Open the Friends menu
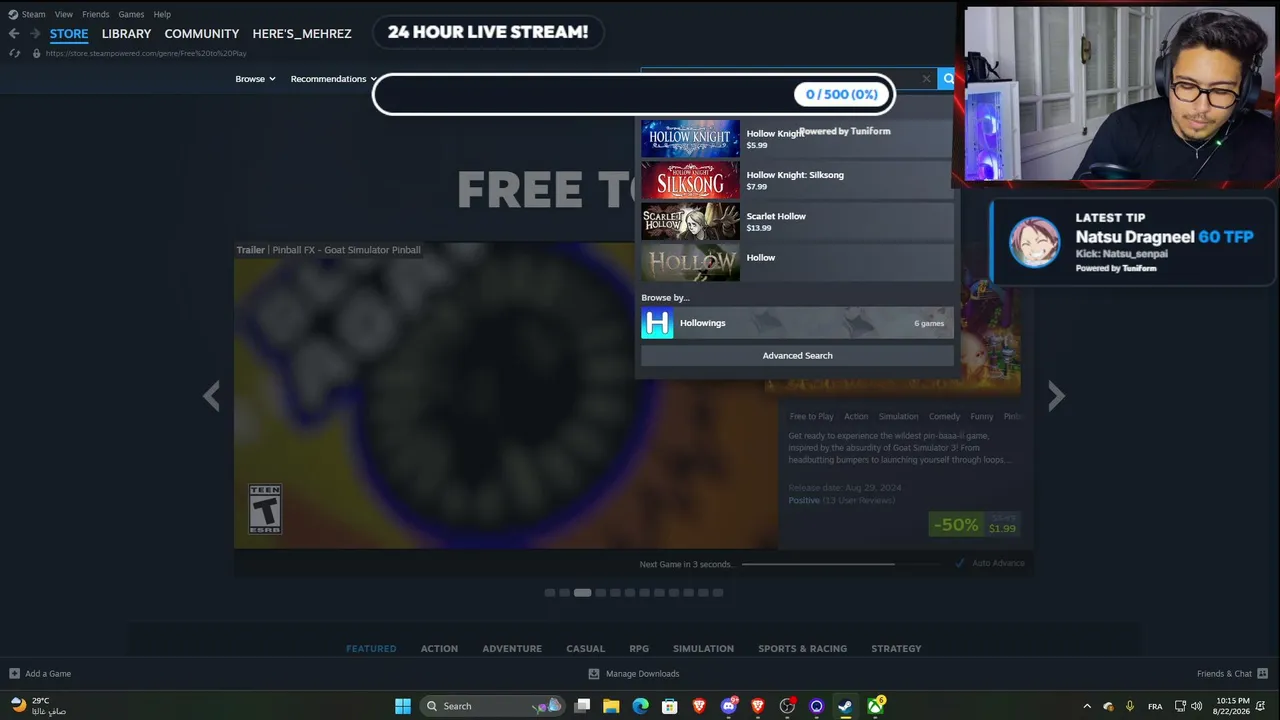This screenshot has height=720, width=1280. pos(96,14)
